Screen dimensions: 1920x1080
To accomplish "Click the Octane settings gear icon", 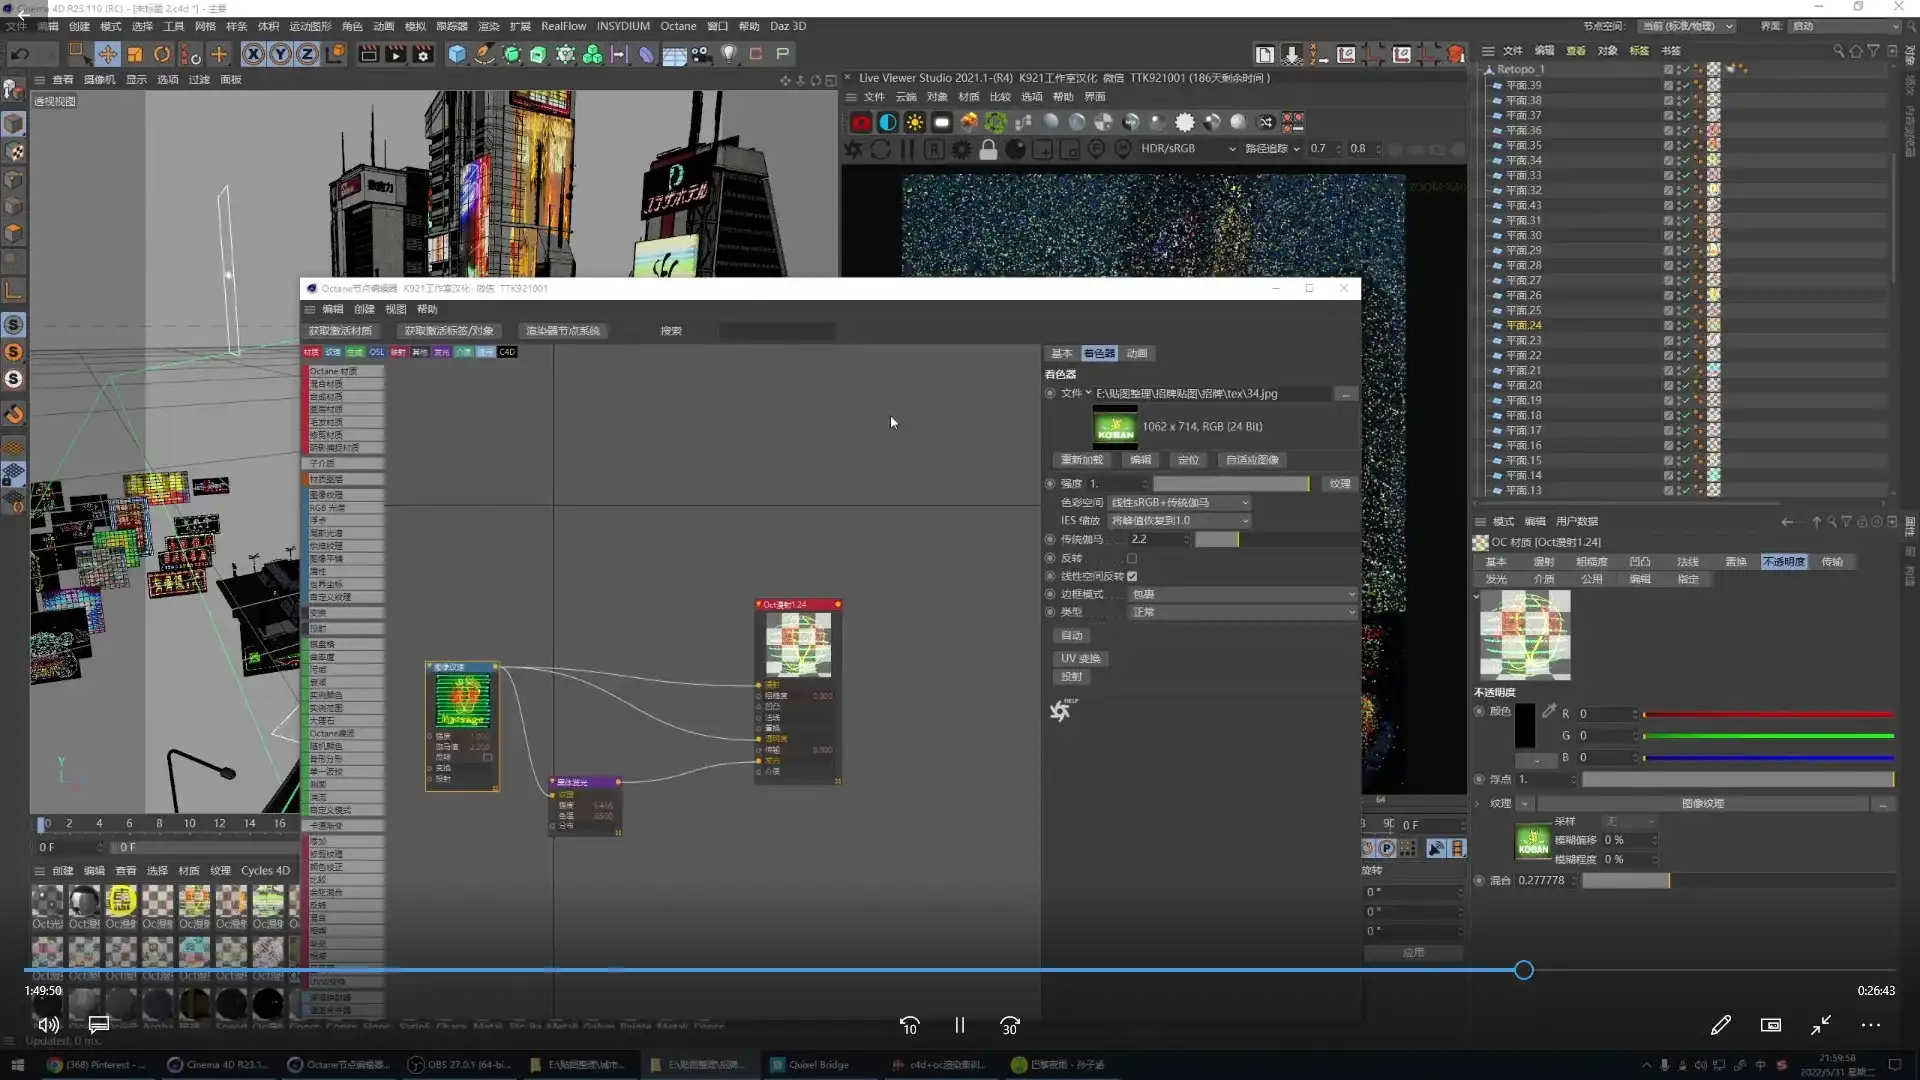I will [961, 149].
